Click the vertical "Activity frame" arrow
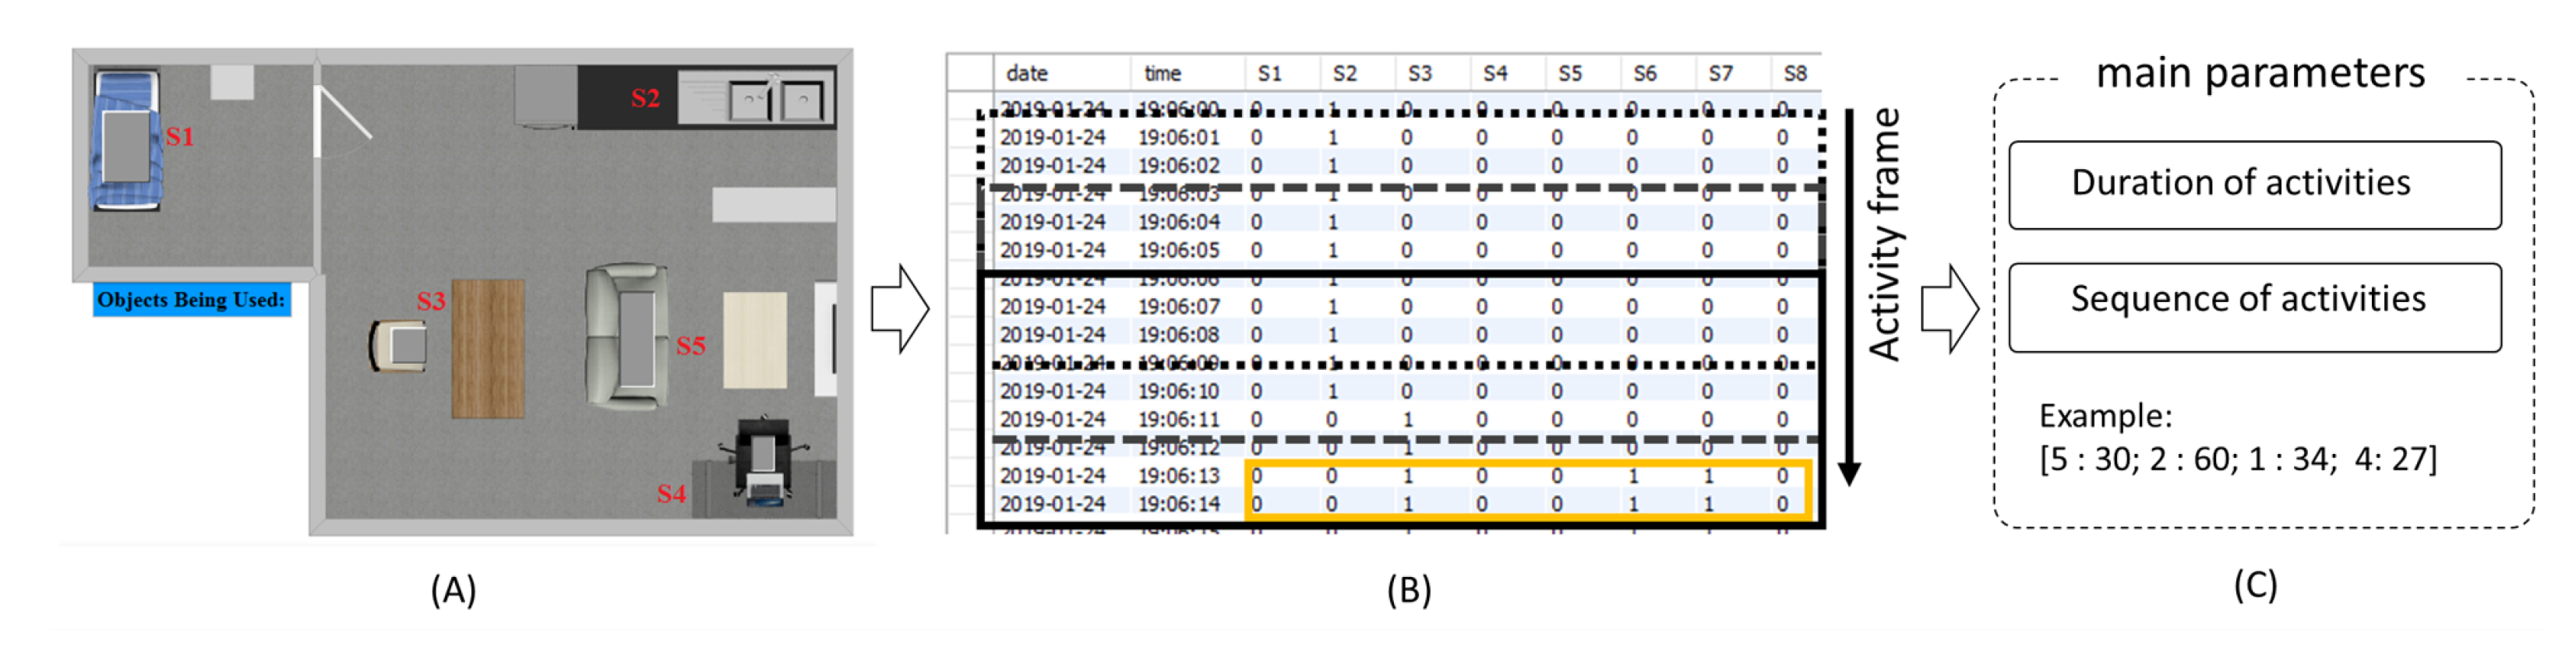 point(1849,300)
